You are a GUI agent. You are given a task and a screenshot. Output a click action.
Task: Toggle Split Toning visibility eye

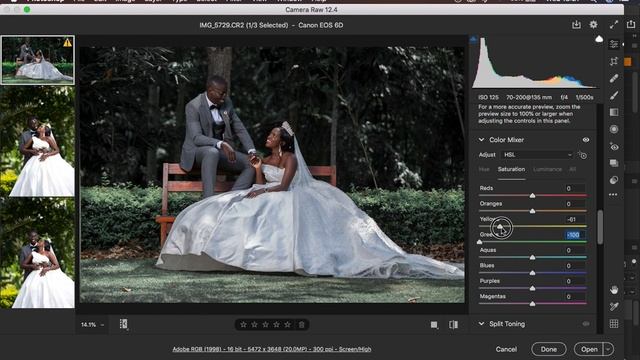pos(586,324)
